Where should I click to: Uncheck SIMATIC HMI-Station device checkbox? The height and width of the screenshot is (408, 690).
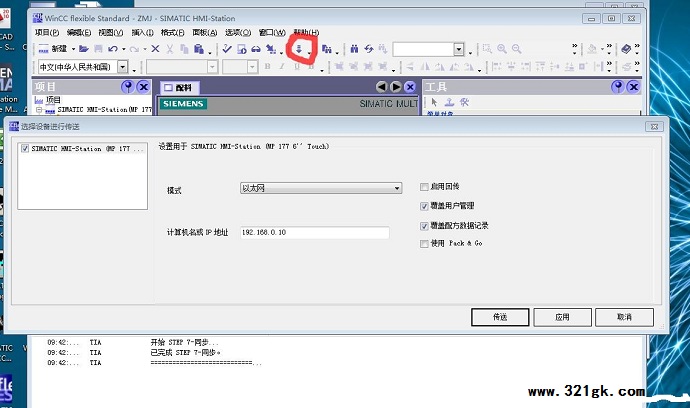tap(25, 148)
